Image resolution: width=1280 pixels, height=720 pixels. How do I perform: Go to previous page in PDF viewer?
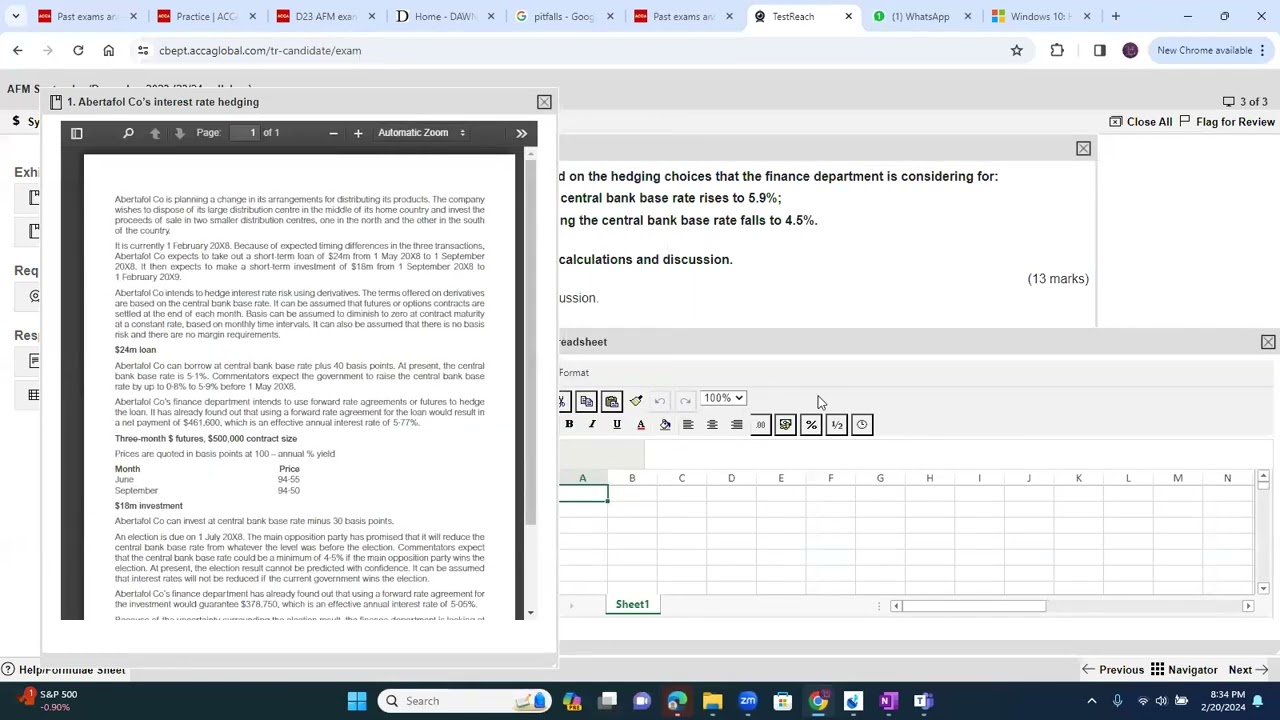(x=155, y=133)
